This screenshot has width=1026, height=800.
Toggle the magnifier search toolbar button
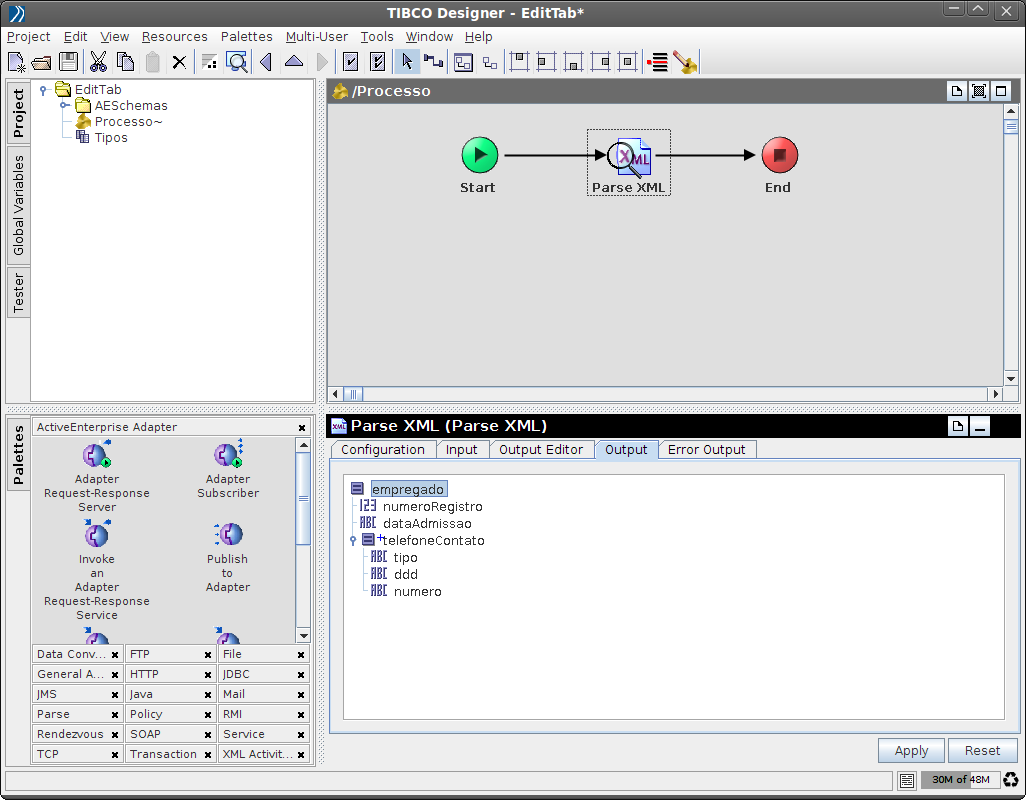(237, 62)
